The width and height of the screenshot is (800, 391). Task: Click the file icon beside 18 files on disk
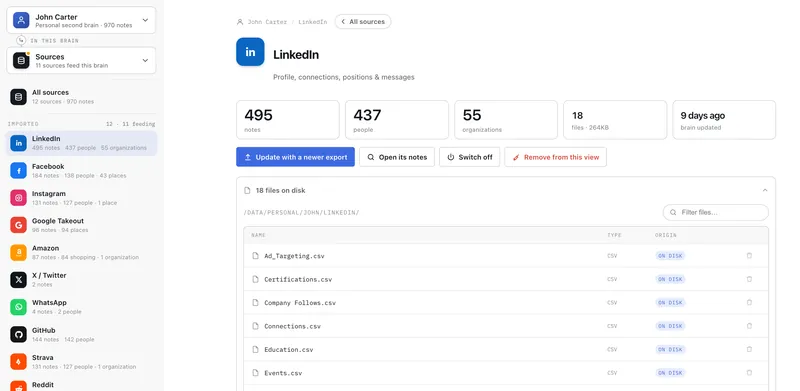247,190
